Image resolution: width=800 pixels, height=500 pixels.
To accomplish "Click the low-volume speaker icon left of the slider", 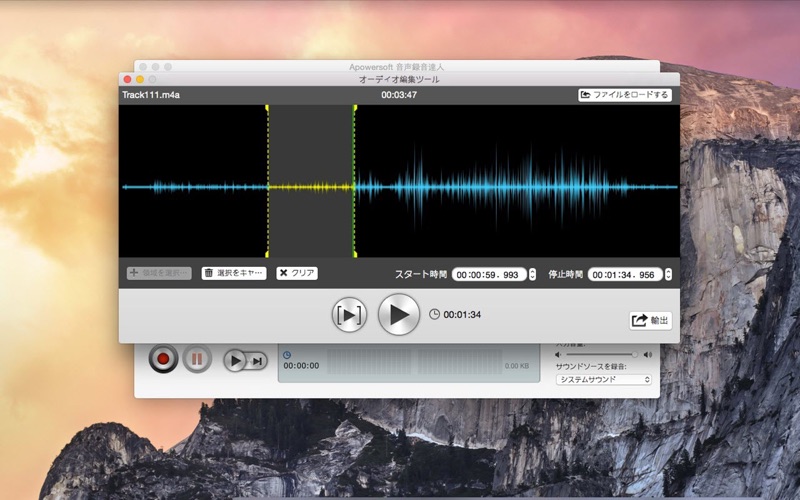I will [558, 355].
